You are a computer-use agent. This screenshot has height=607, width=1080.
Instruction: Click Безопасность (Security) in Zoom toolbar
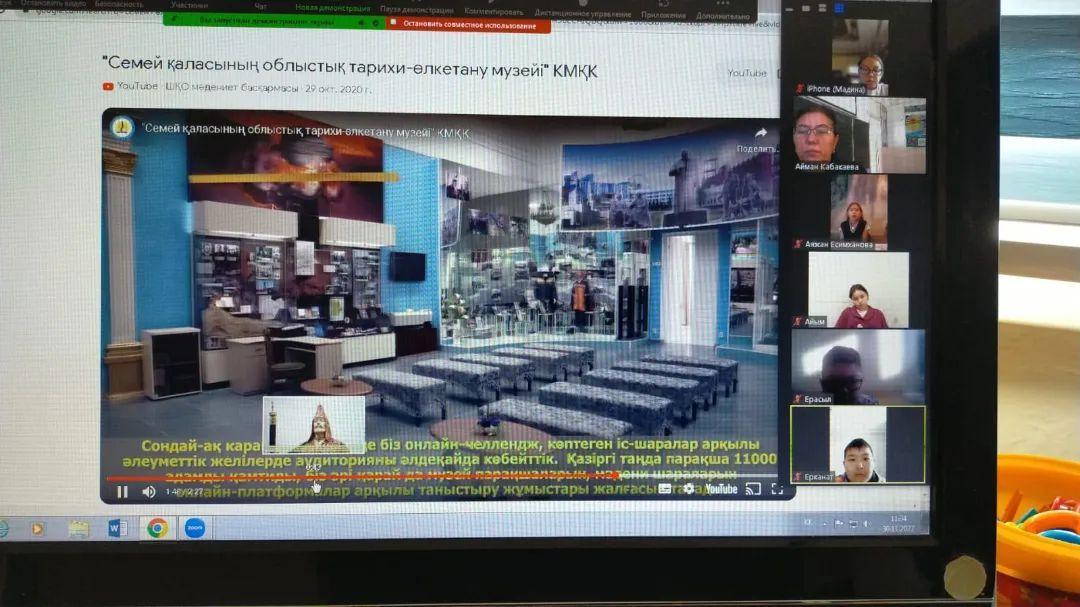tap(119, 4)
